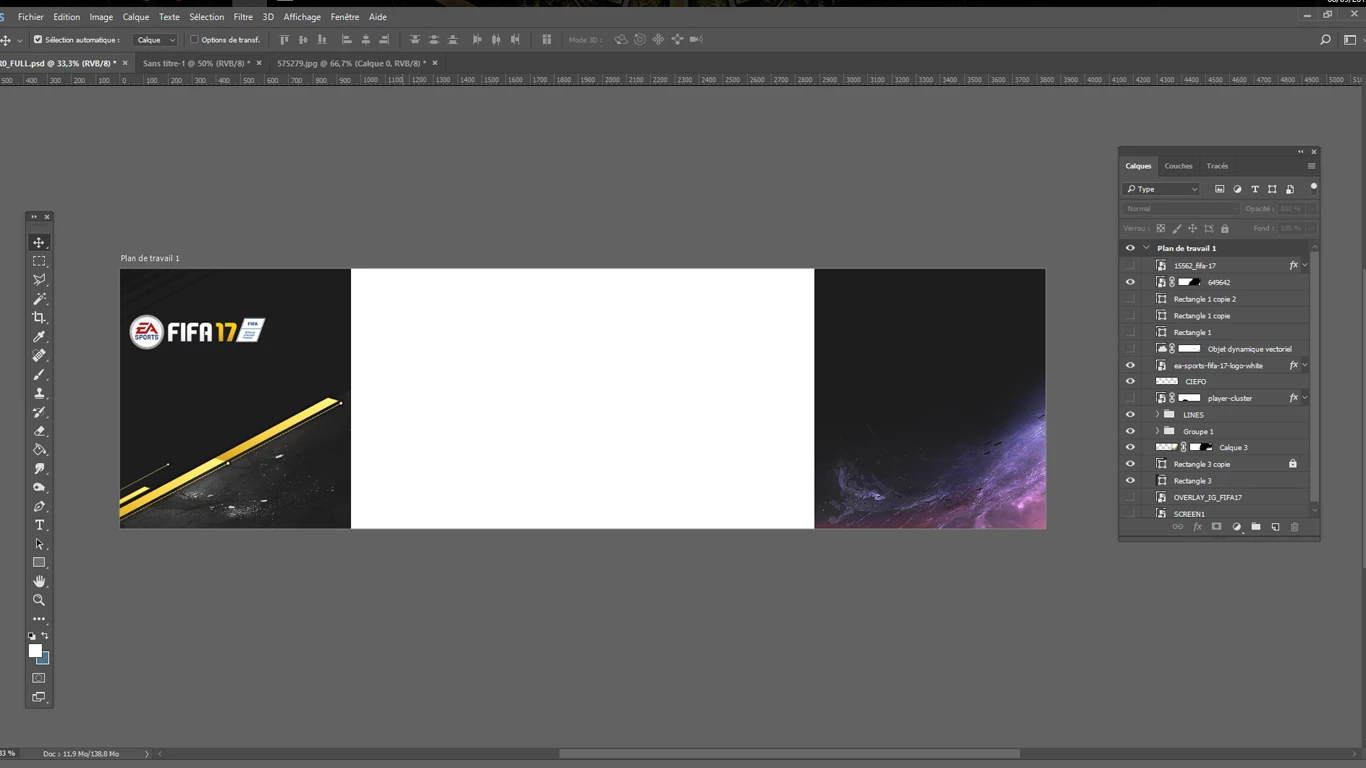This screenshot has height=768, width=1366.
Task: Select the Brush tool
Action: 39,375
